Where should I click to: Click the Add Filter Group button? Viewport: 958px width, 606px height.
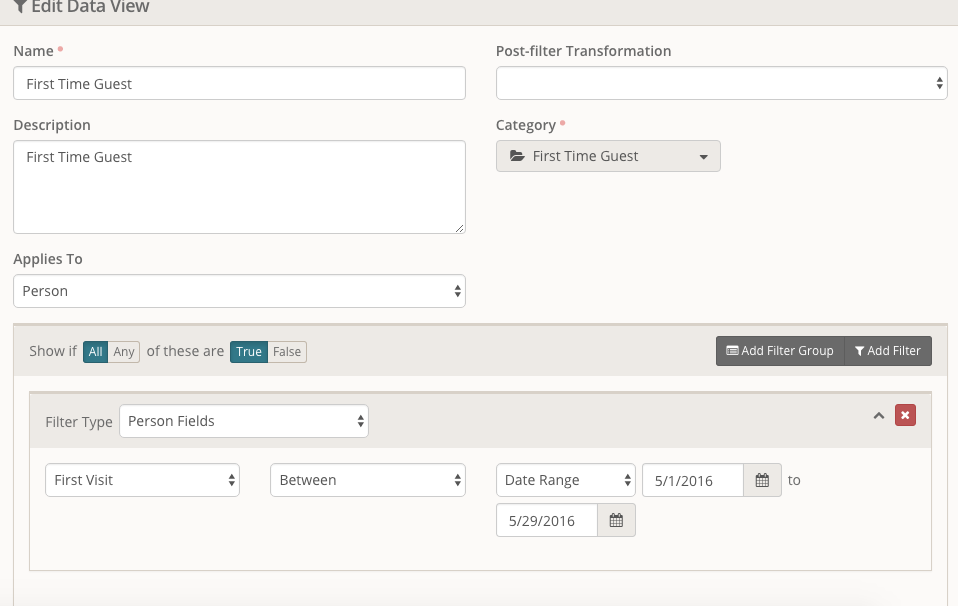coord(780,351)
